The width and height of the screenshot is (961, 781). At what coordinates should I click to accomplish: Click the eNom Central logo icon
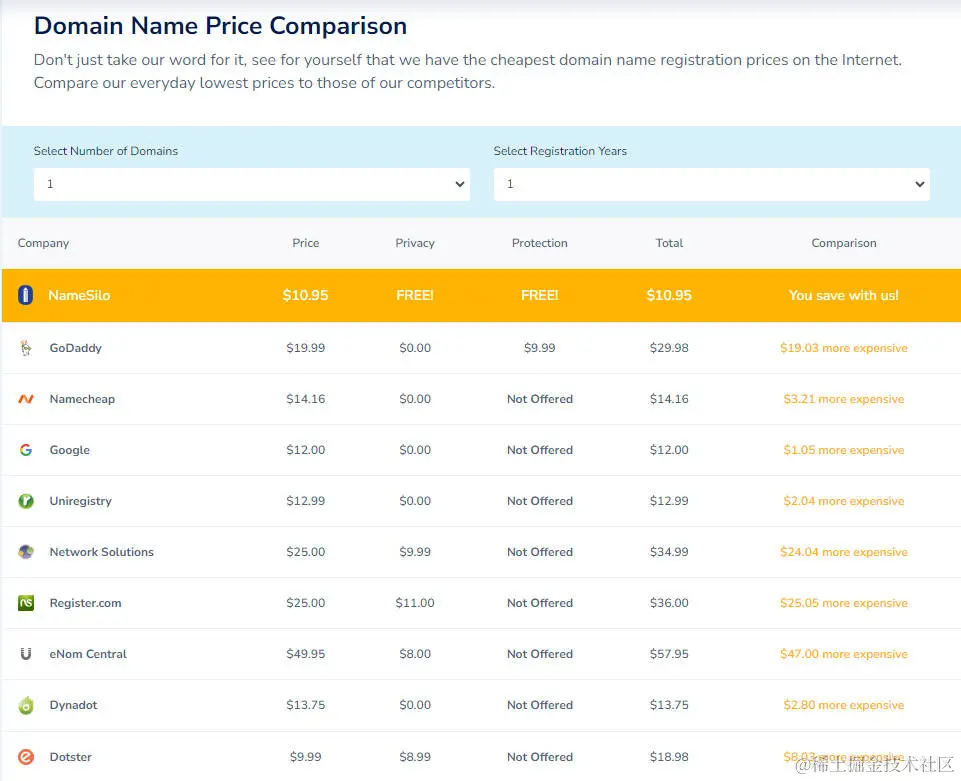point(26,654)
